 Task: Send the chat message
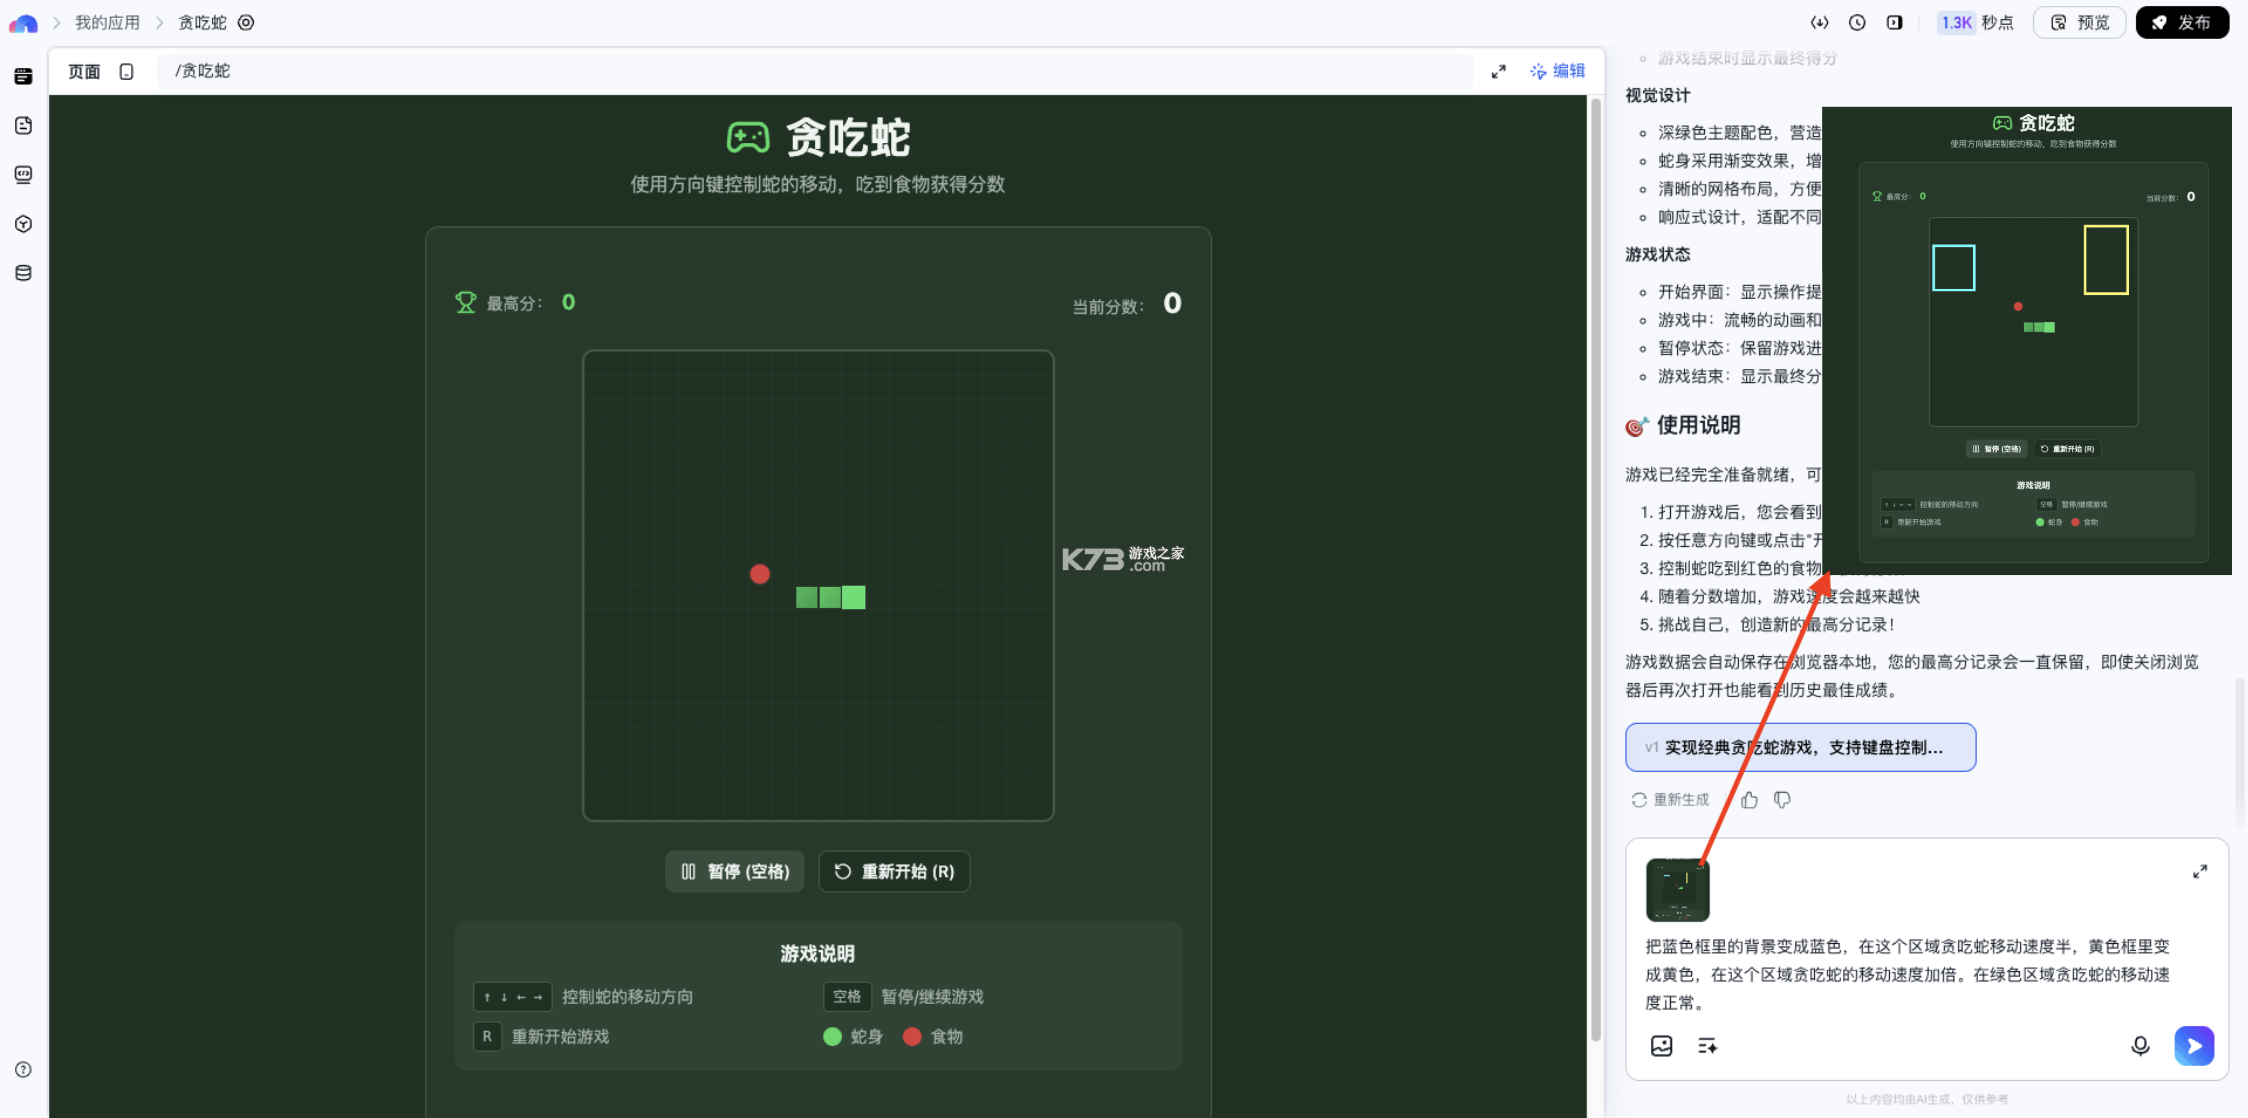coord(2194,1045)
